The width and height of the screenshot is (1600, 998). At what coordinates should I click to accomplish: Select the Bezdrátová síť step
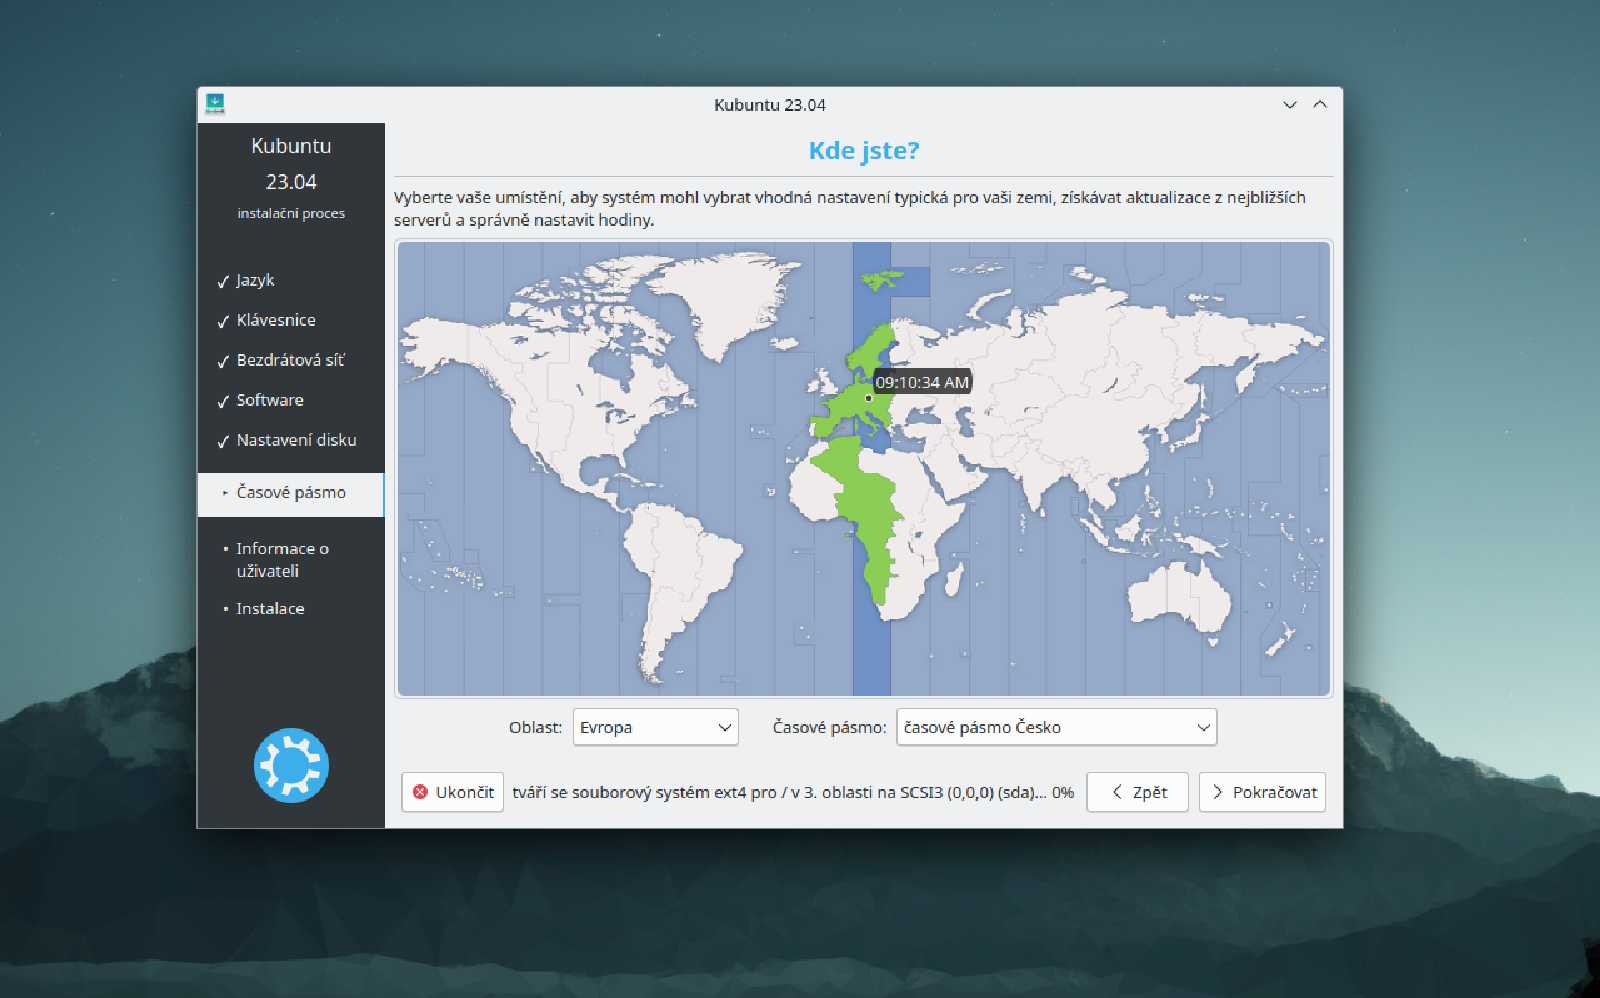290,360
